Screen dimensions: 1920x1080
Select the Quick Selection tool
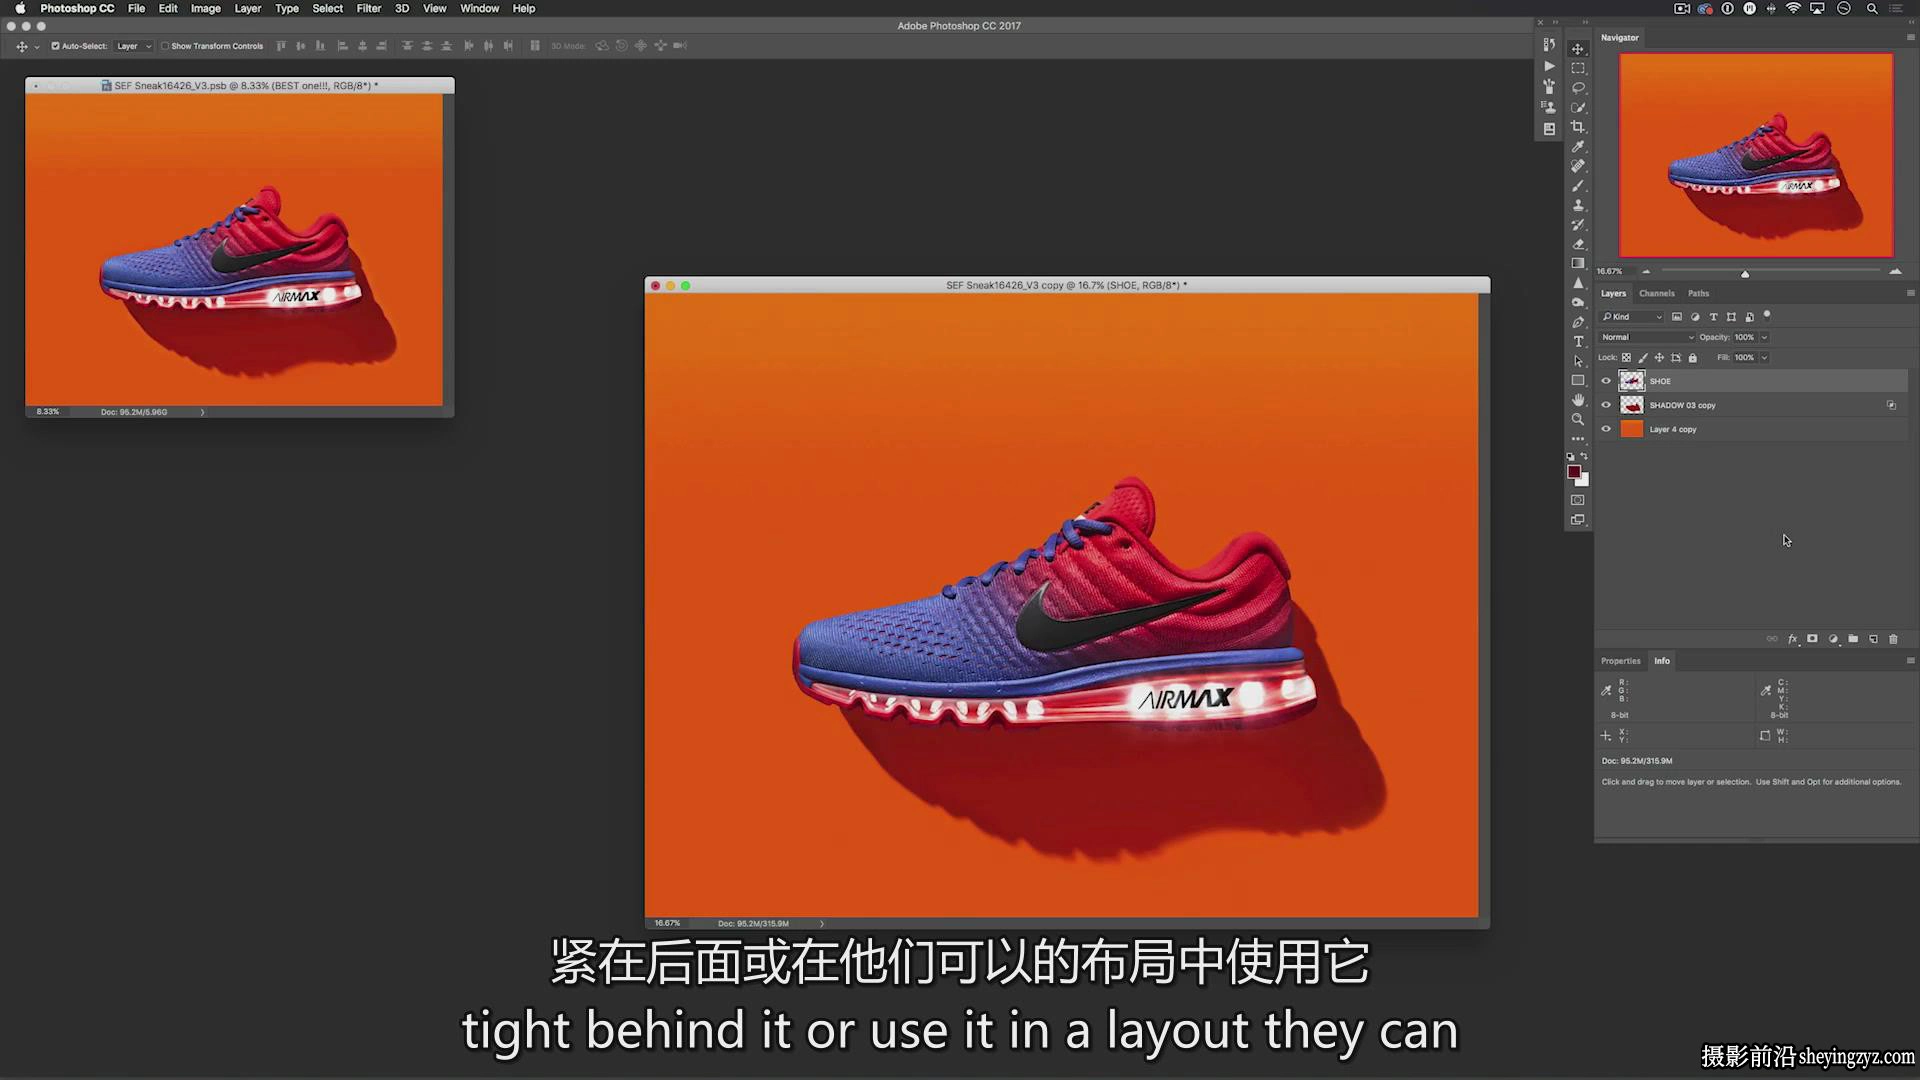[x=1578, y=107]
